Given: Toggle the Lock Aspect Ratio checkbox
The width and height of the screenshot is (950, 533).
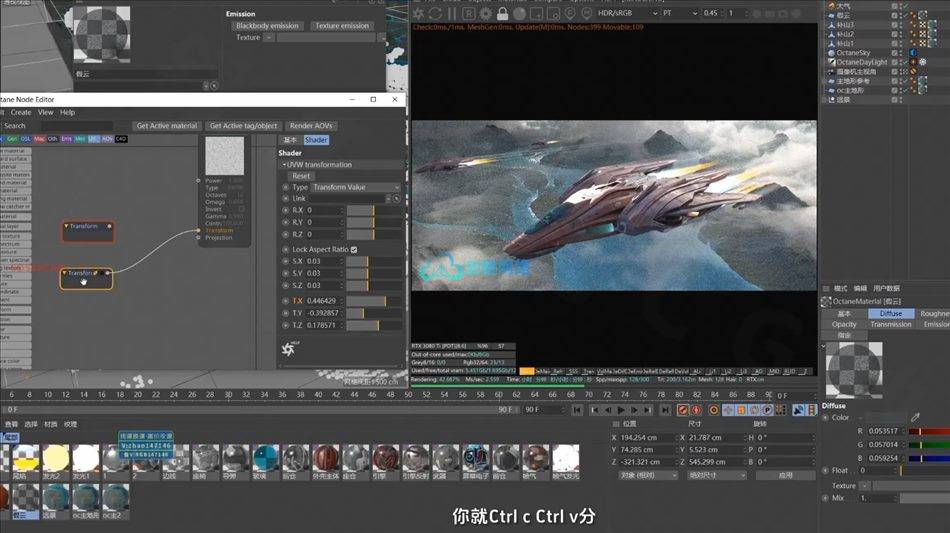Looking at the screenshot, I should (x=354, y=250).
